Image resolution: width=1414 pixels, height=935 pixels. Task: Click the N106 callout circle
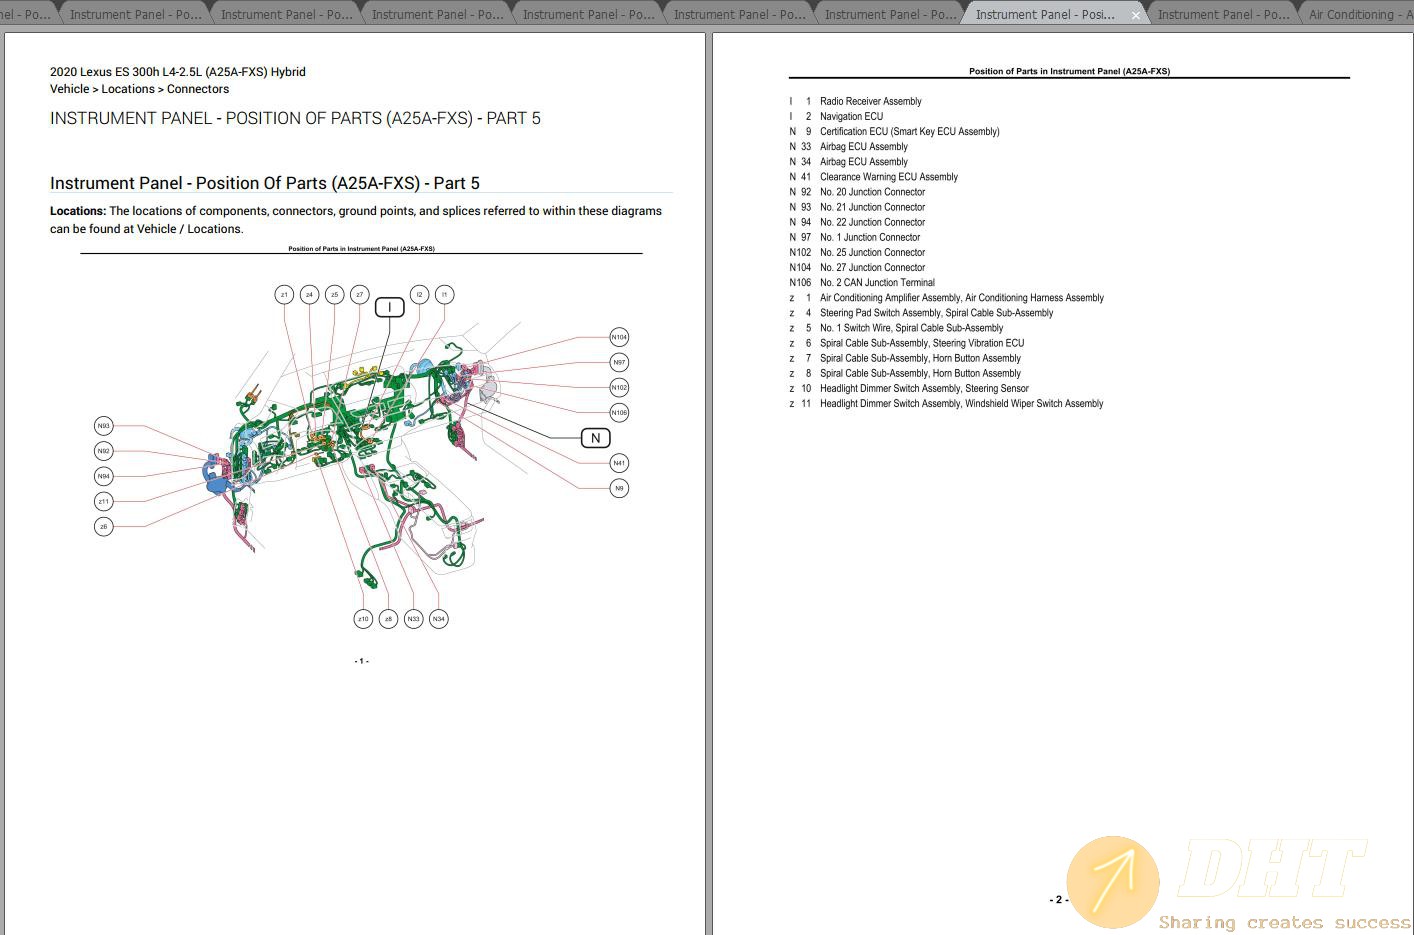[x=619, y=412]
